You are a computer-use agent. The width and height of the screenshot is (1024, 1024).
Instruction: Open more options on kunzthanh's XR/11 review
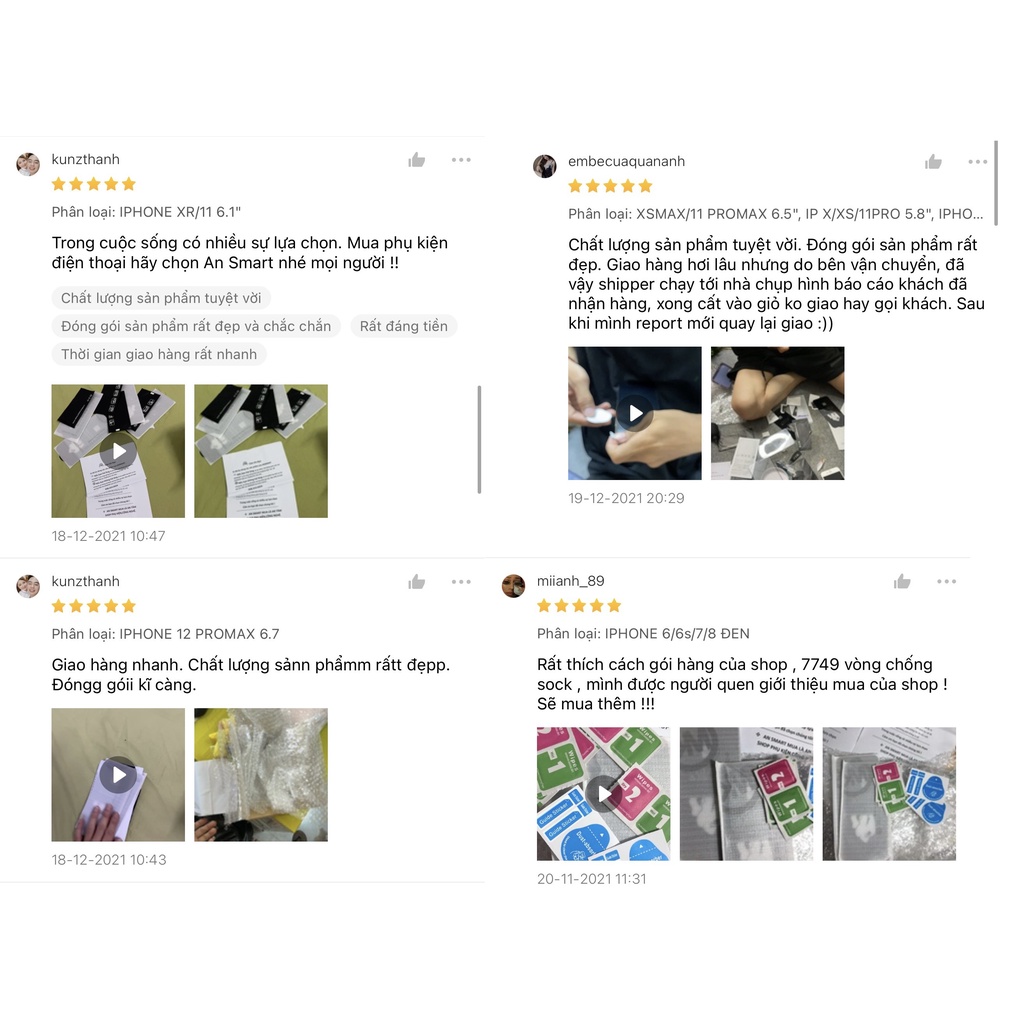[461, 160]
